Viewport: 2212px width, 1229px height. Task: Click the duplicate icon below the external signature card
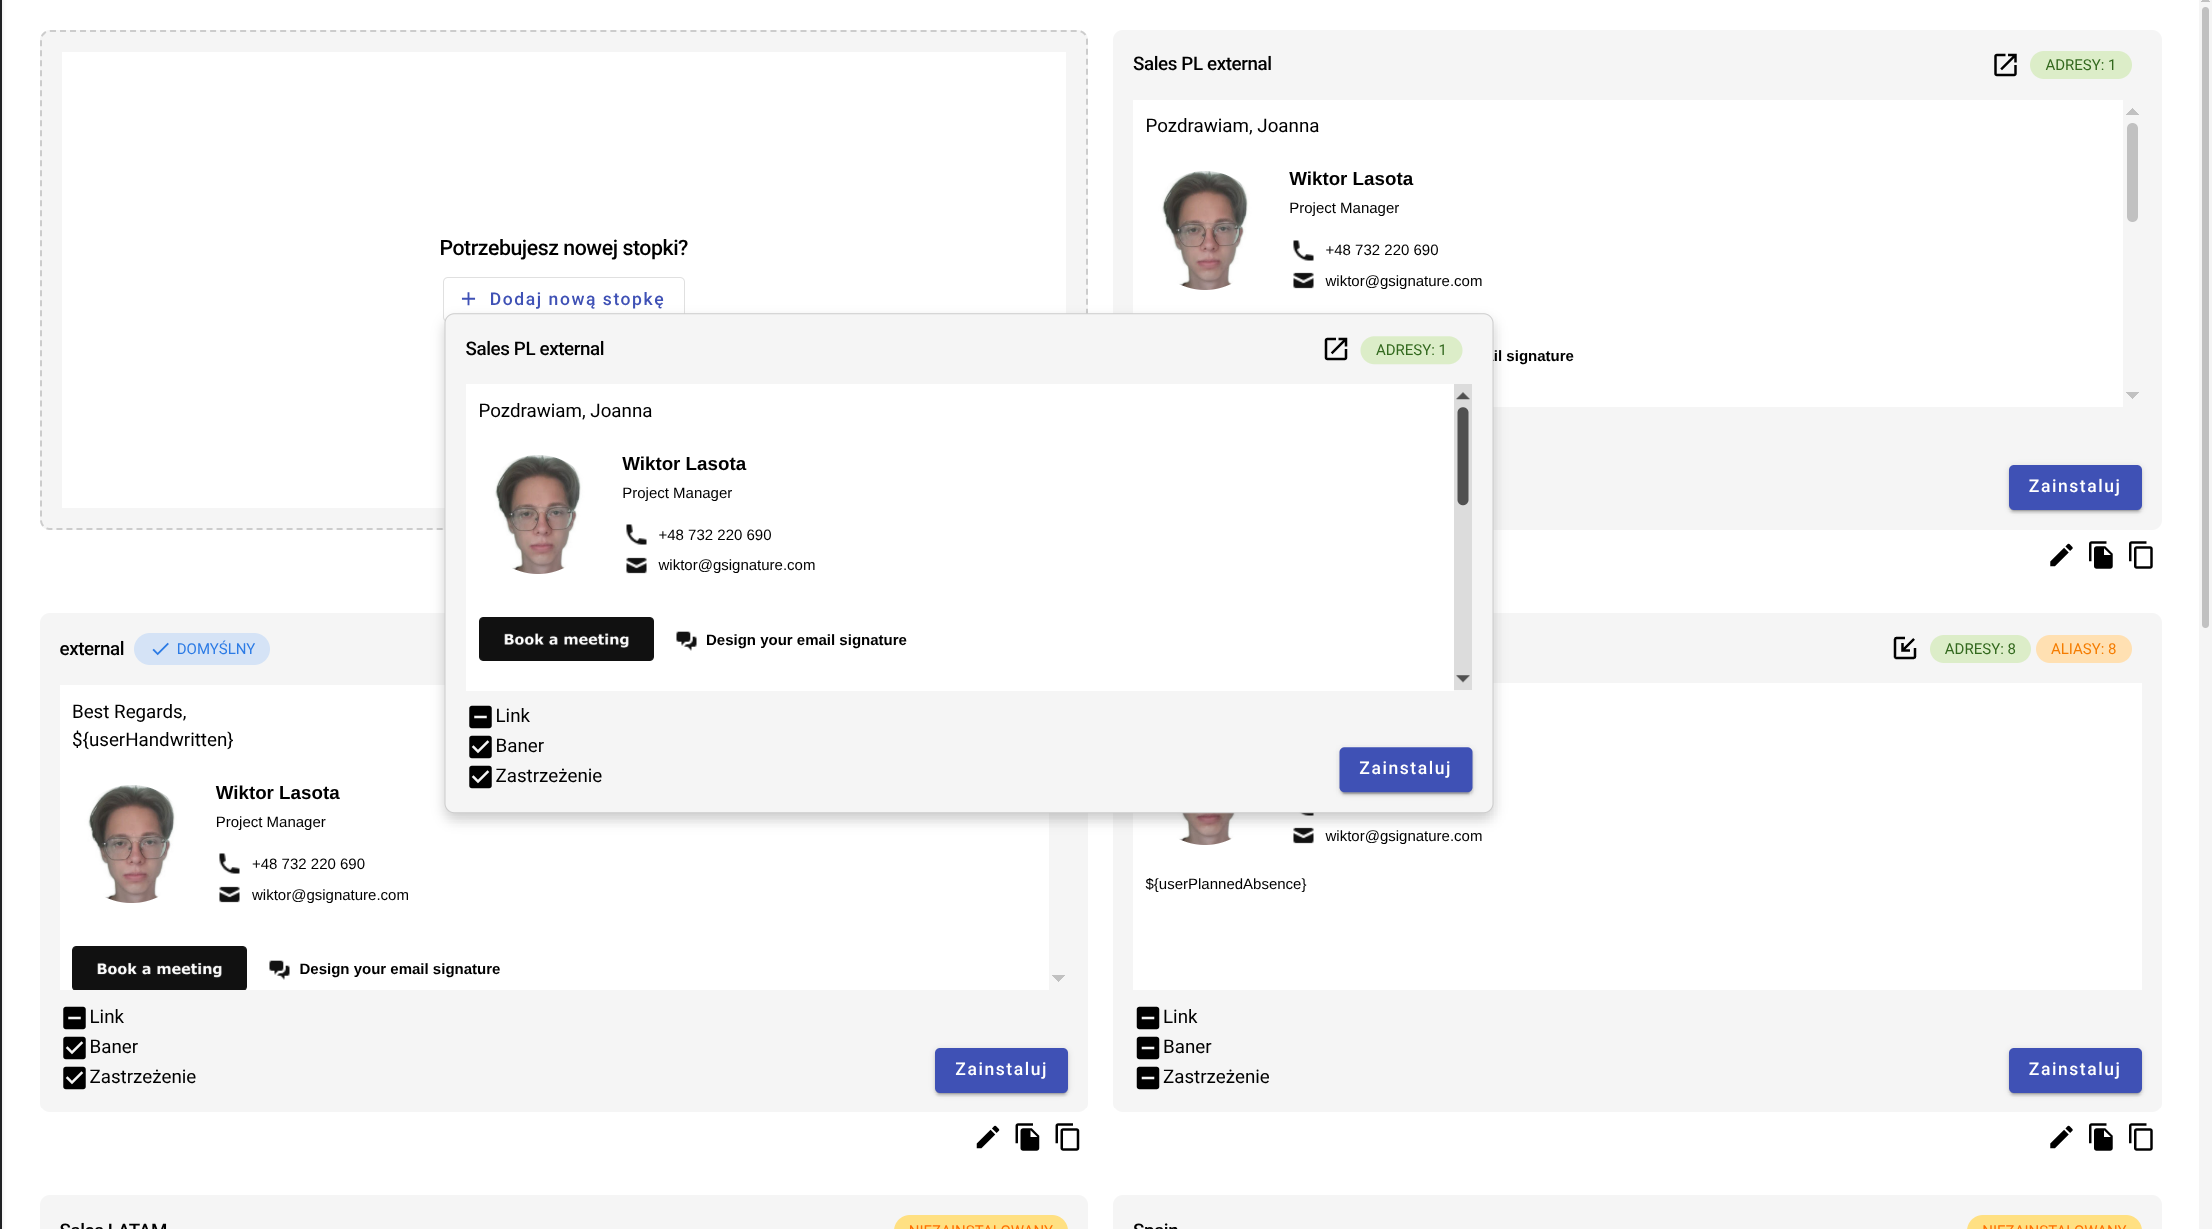click(x=1027, y=1137)
